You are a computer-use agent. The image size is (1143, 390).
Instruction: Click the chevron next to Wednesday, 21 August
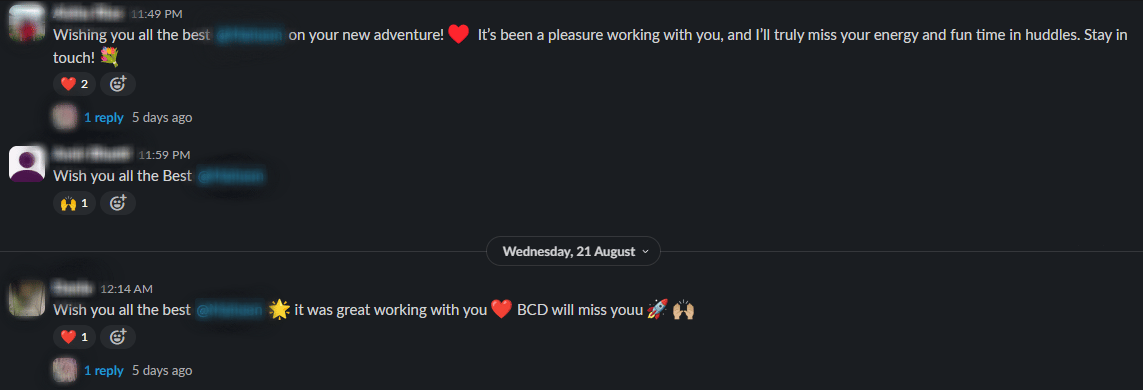(644, 251)
